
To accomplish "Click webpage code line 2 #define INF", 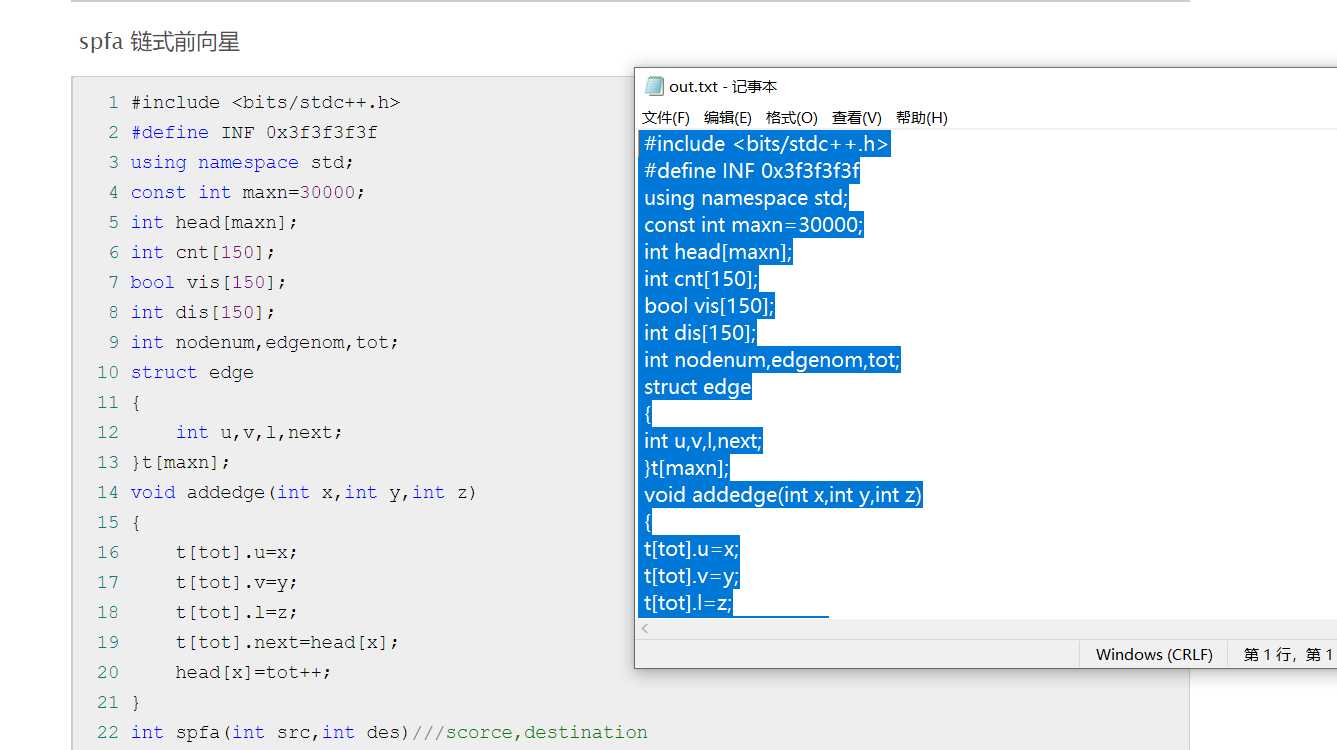I will click(254, 132).
